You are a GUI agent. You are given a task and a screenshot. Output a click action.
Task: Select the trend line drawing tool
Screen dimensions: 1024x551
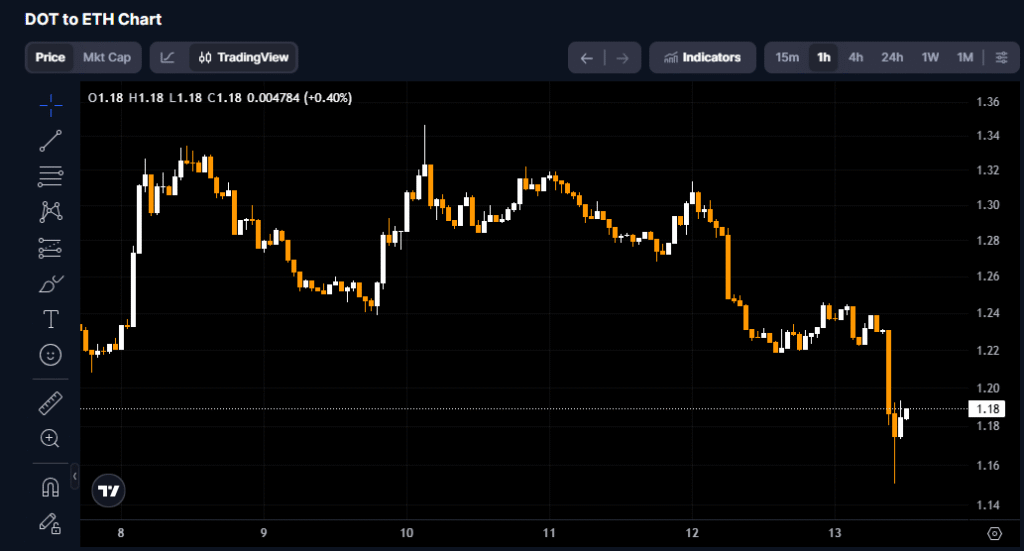coord(50,141)
